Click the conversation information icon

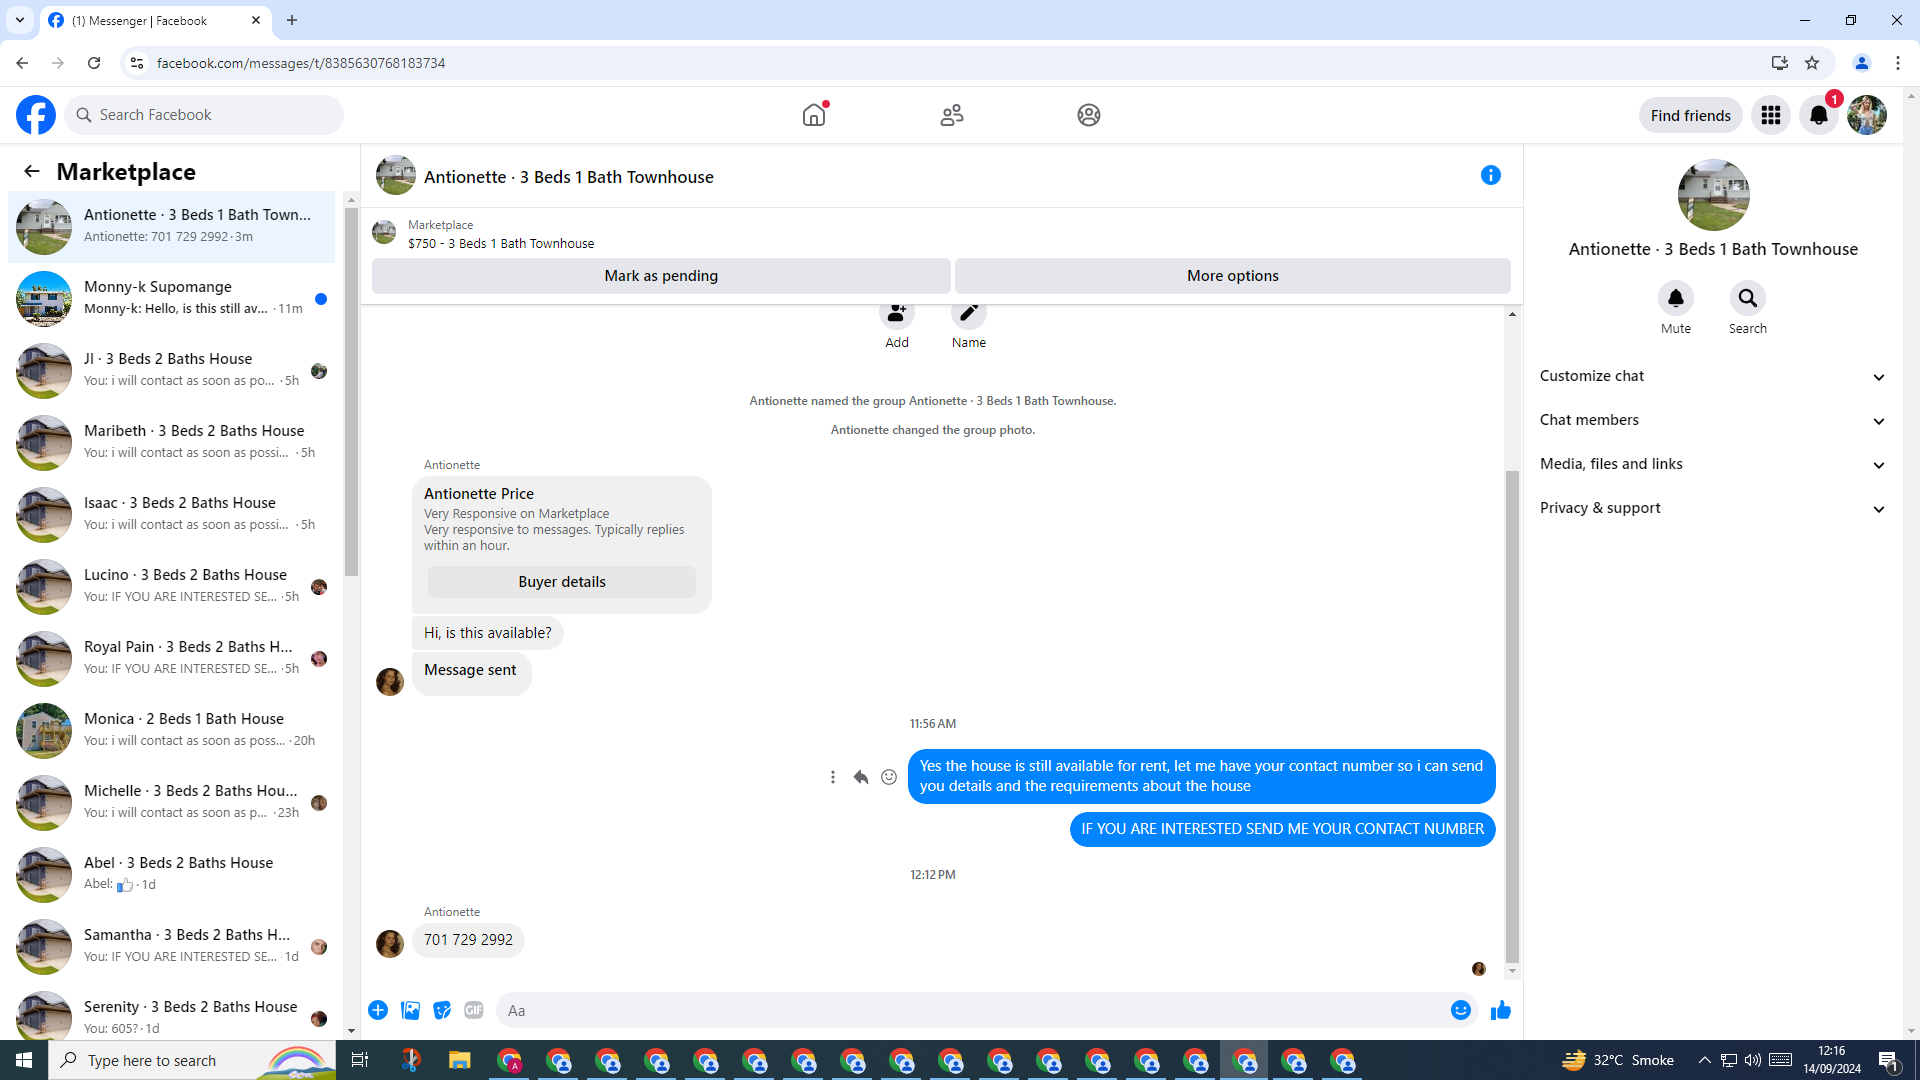(x=1490, y=175)
